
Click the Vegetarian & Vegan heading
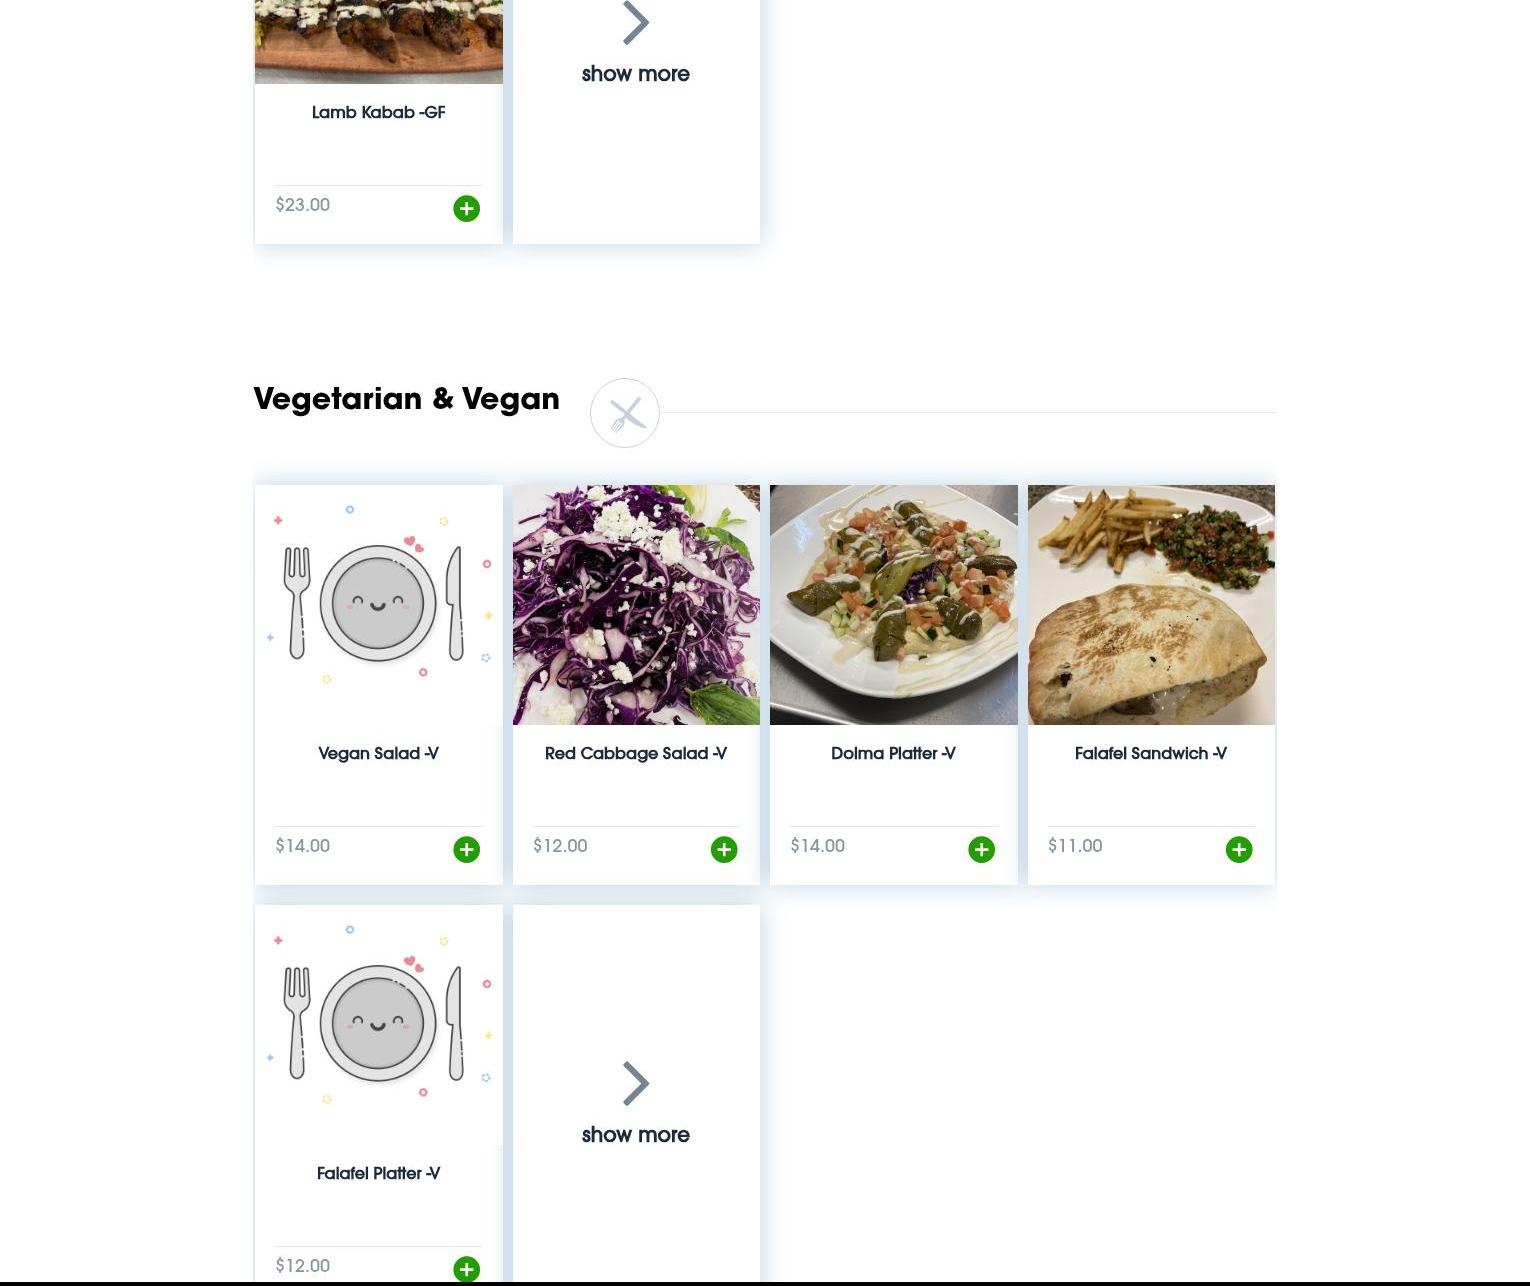tap(406, 398)
